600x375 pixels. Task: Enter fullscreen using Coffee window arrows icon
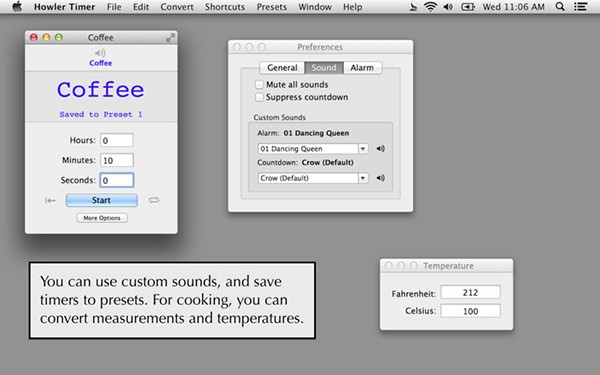click(x=170, y=37)
